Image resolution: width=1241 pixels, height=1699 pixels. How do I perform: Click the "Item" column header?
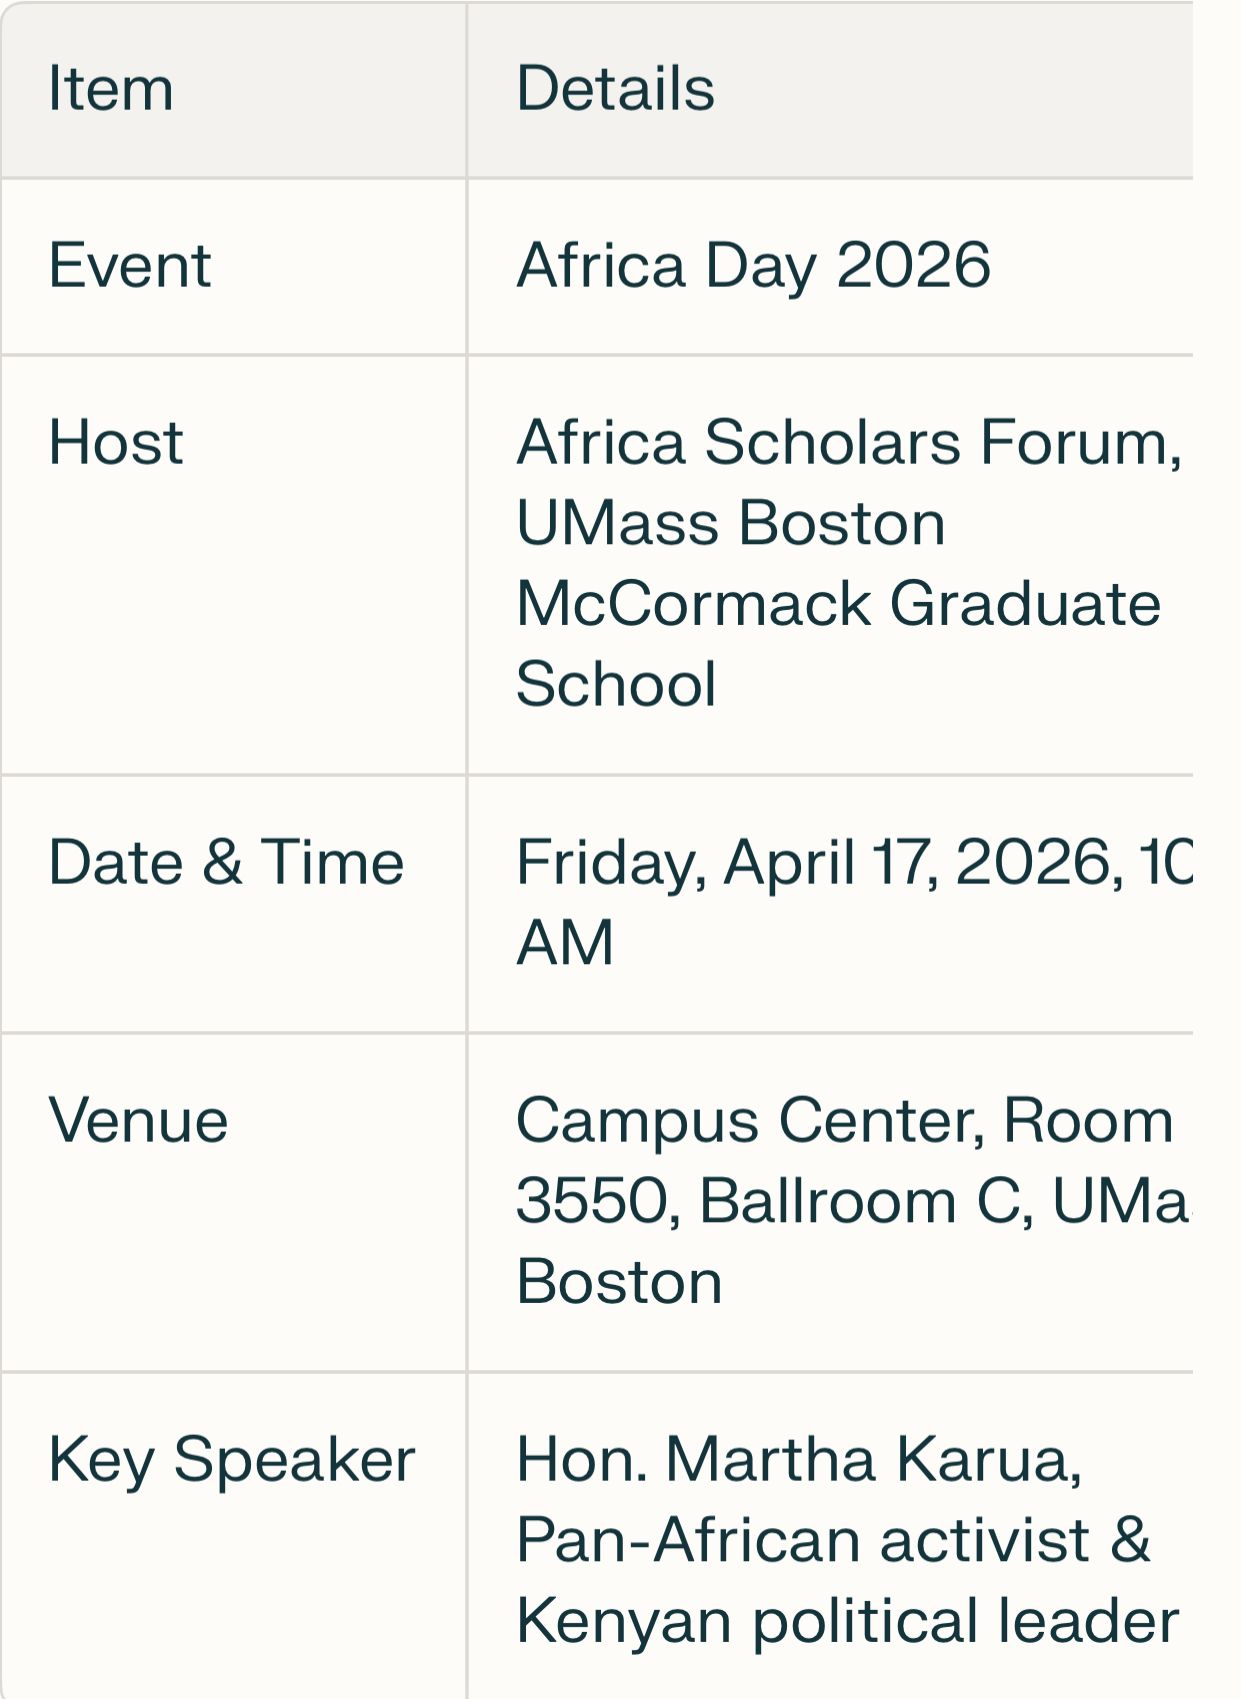click(x=111, y=89)
